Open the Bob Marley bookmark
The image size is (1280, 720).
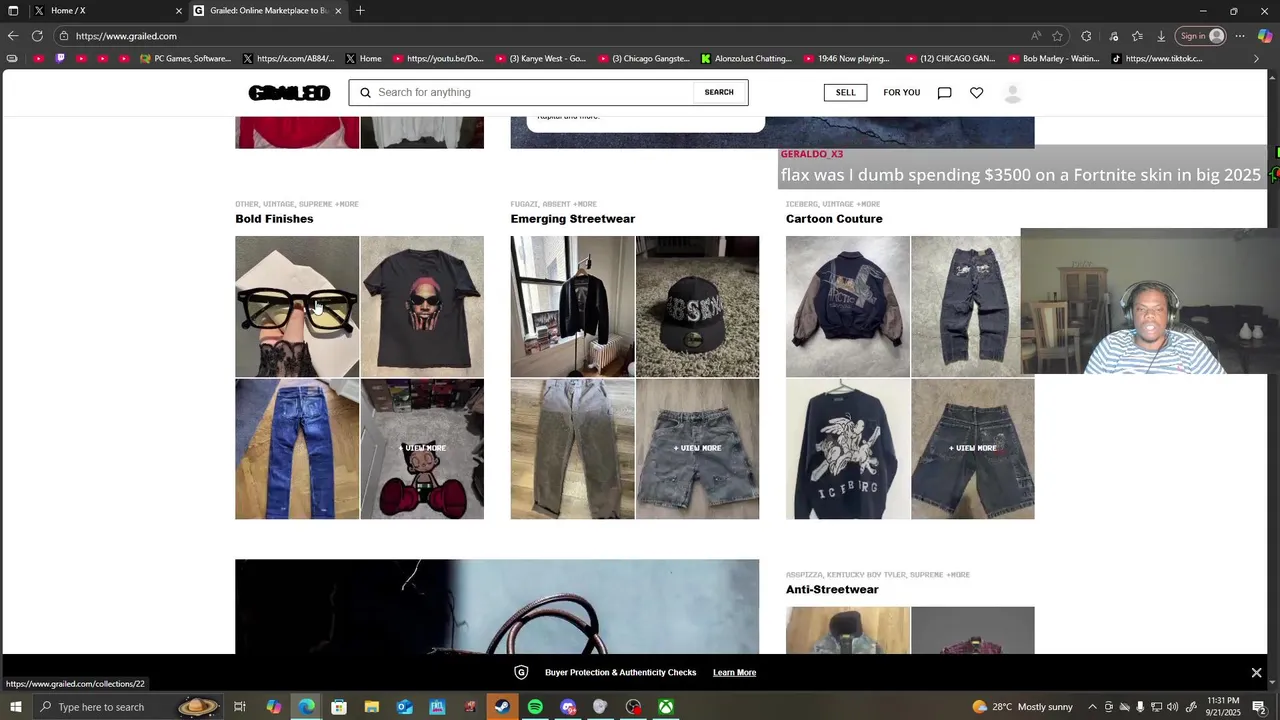1054,59
